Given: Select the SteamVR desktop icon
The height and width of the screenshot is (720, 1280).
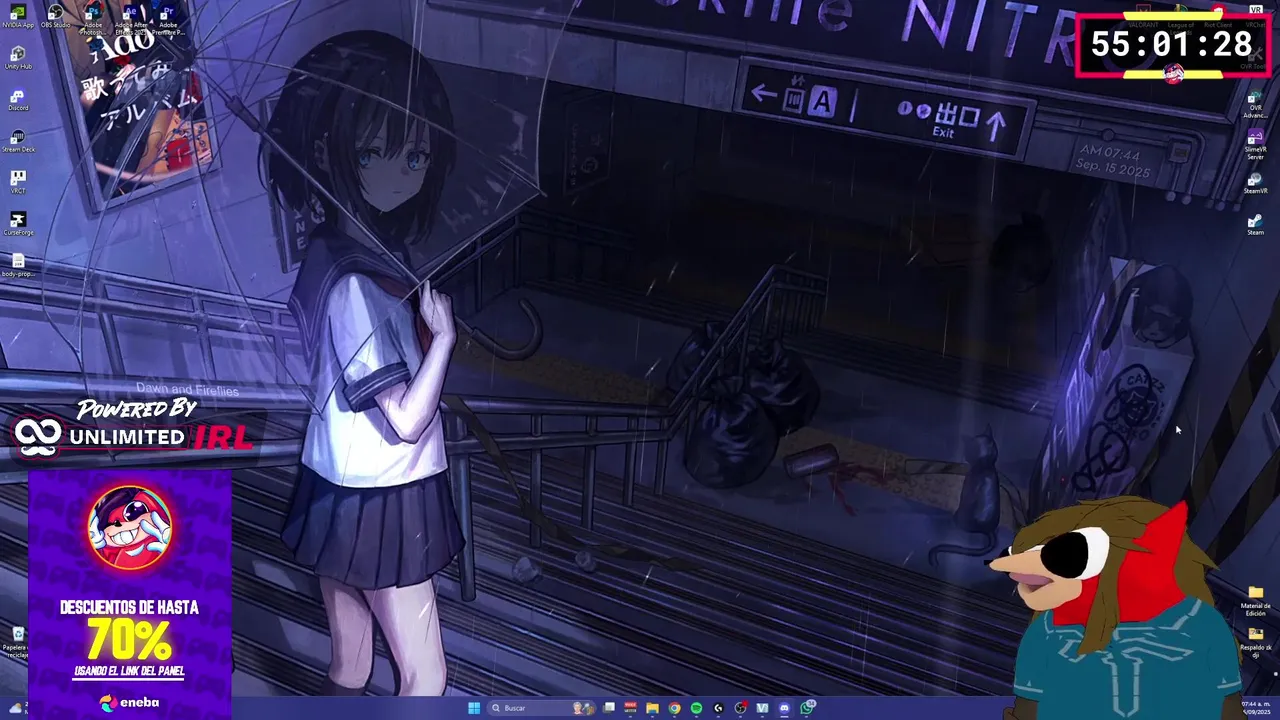Looking at the screenshot, I should (x=1255, y=183).
